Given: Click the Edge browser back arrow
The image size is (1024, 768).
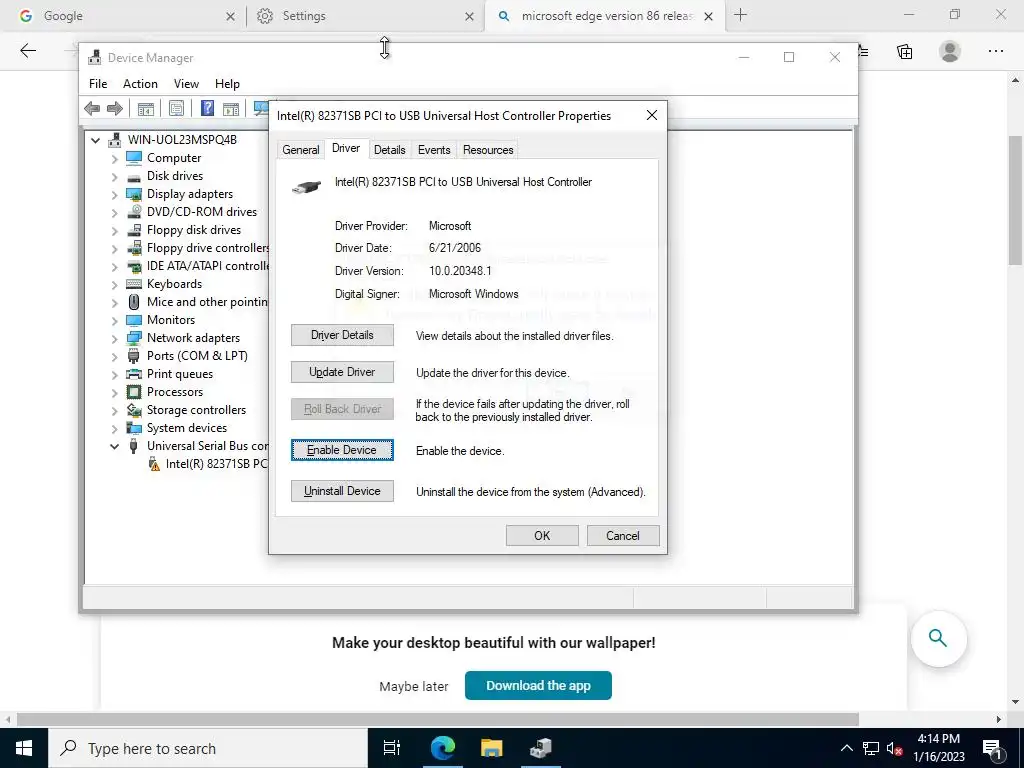Looking at the screenshot, I should pos(28,51).
